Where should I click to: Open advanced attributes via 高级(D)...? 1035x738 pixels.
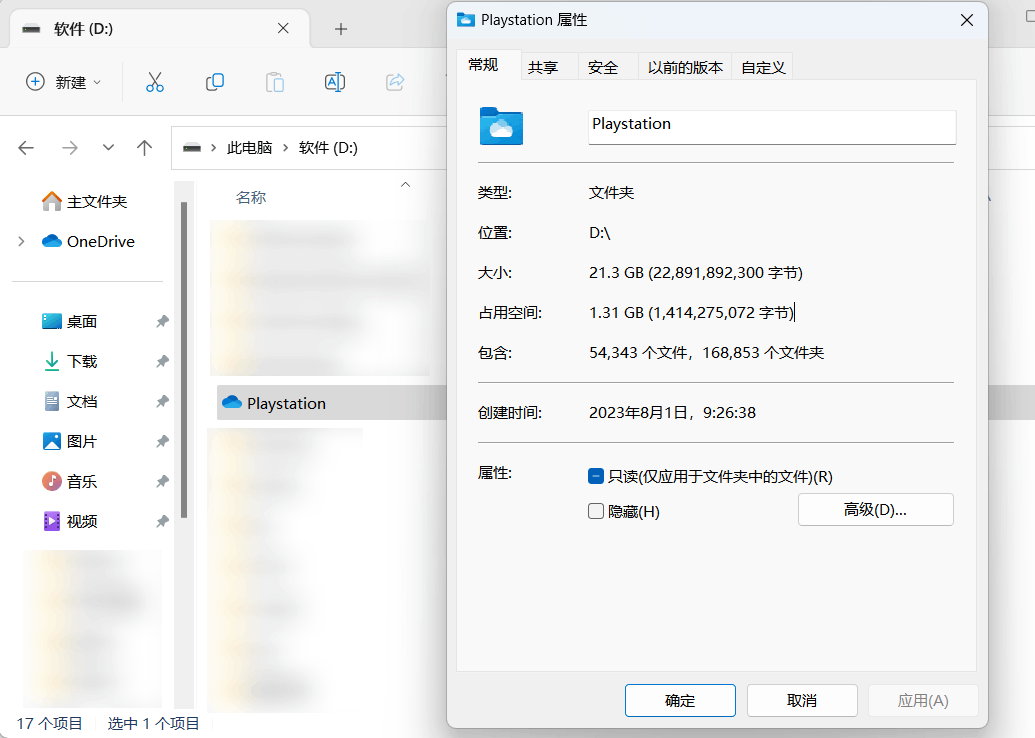[x=875, y=510]
